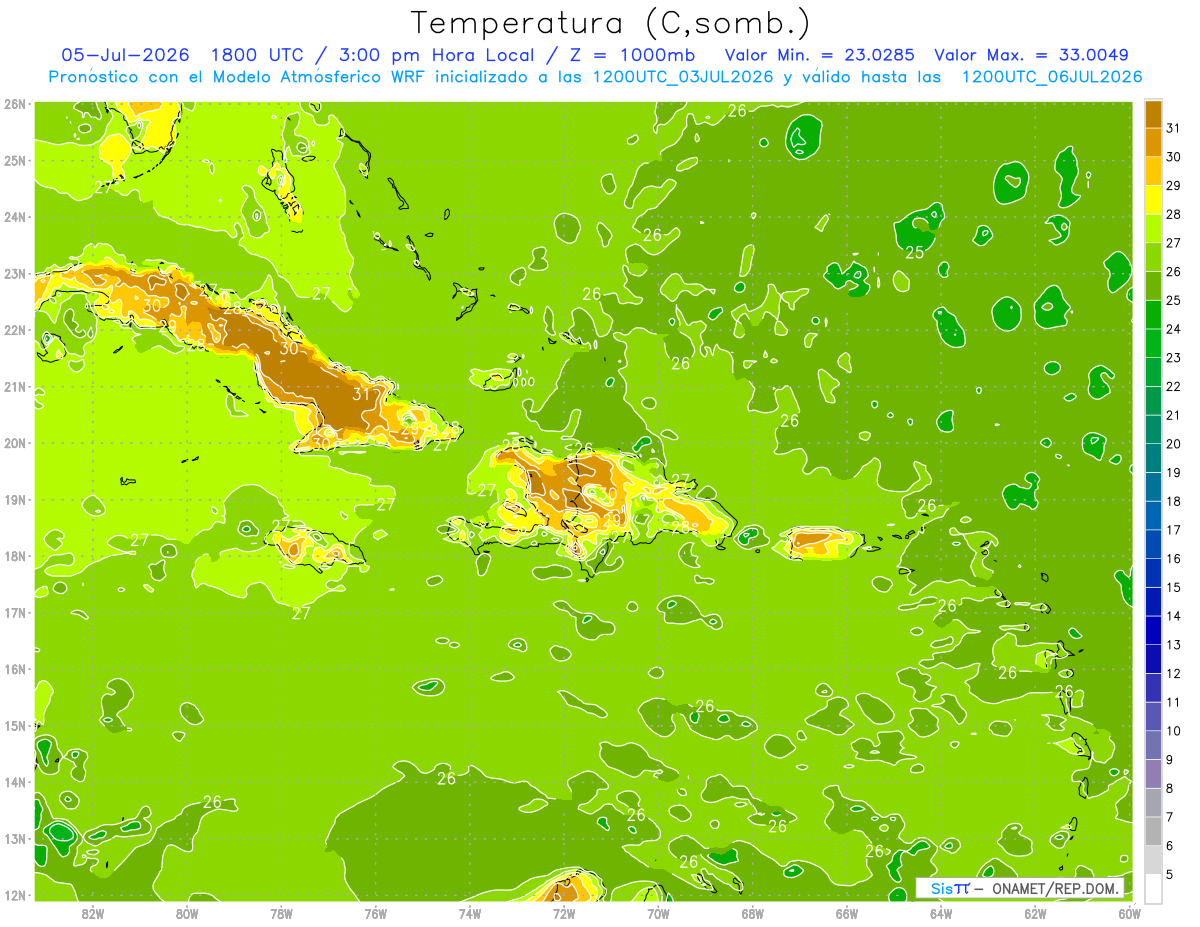
Task: Click the "60W" longitude axis label
Action: (x=1129, y=913)
